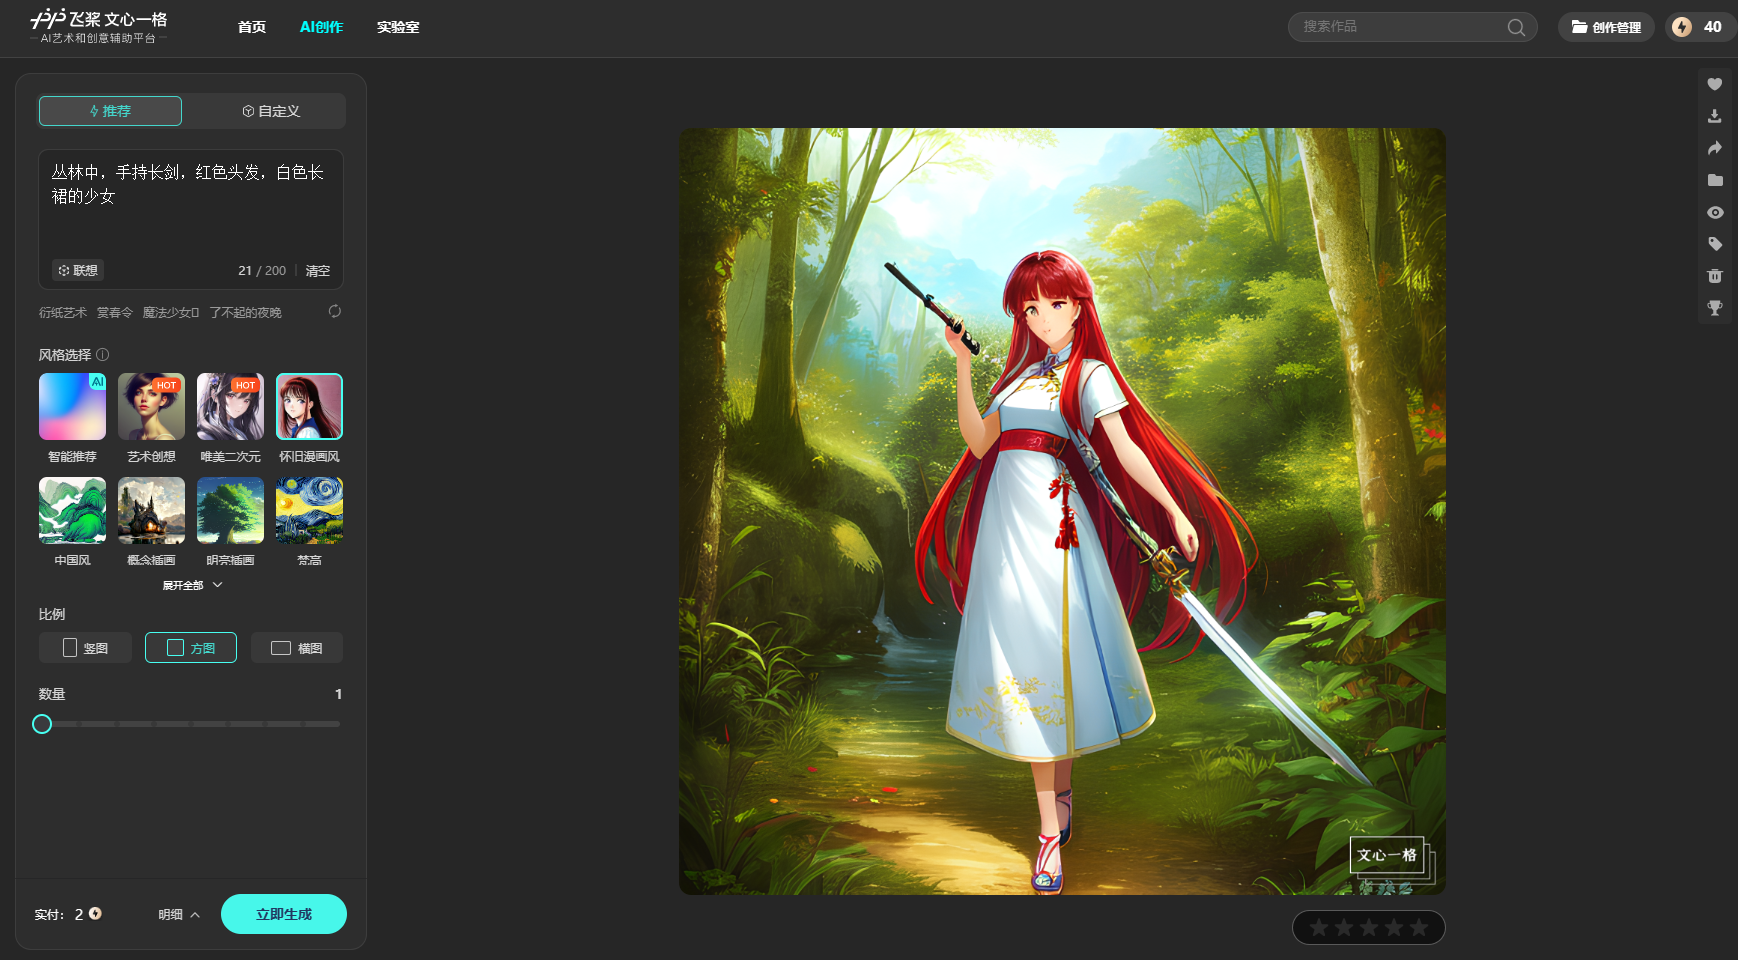Click the first rating star under the image
Image resolution: width=1738 pixels, height=960 pixels.
[1319, 928]
